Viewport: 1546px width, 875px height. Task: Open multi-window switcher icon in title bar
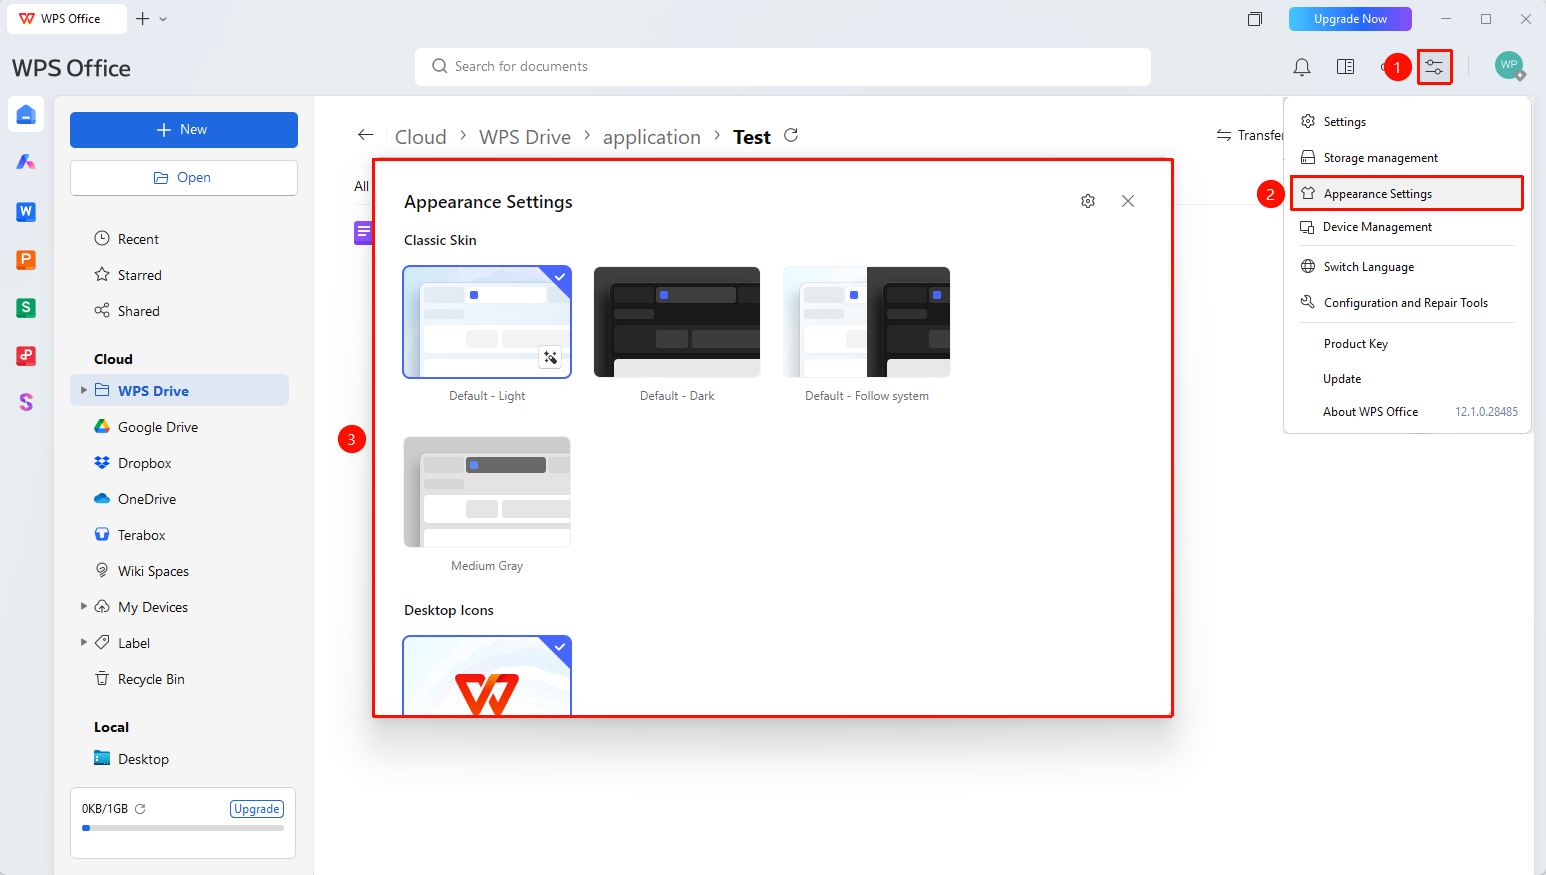pos(1255,19)
